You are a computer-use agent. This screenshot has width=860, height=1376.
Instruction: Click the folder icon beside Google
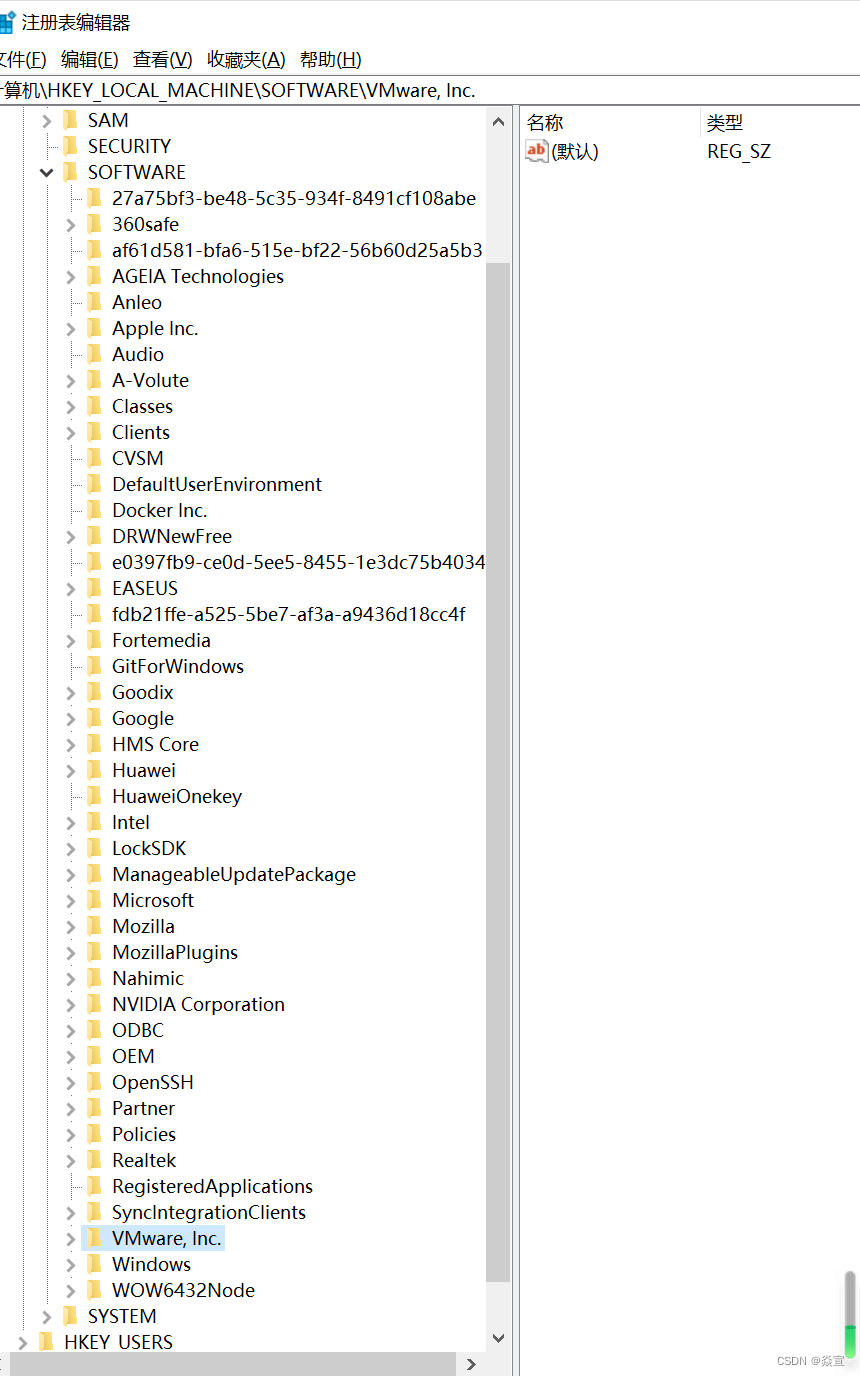pos(94,718)
